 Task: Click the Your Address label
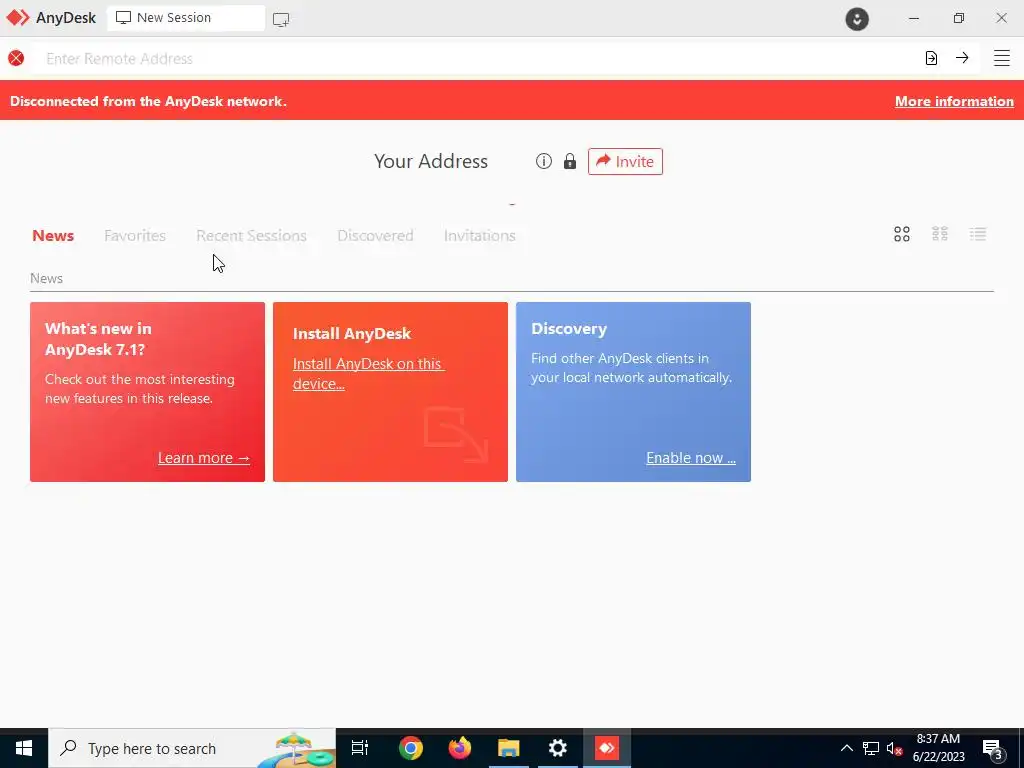pyautogui.click(x=430, y=161)
